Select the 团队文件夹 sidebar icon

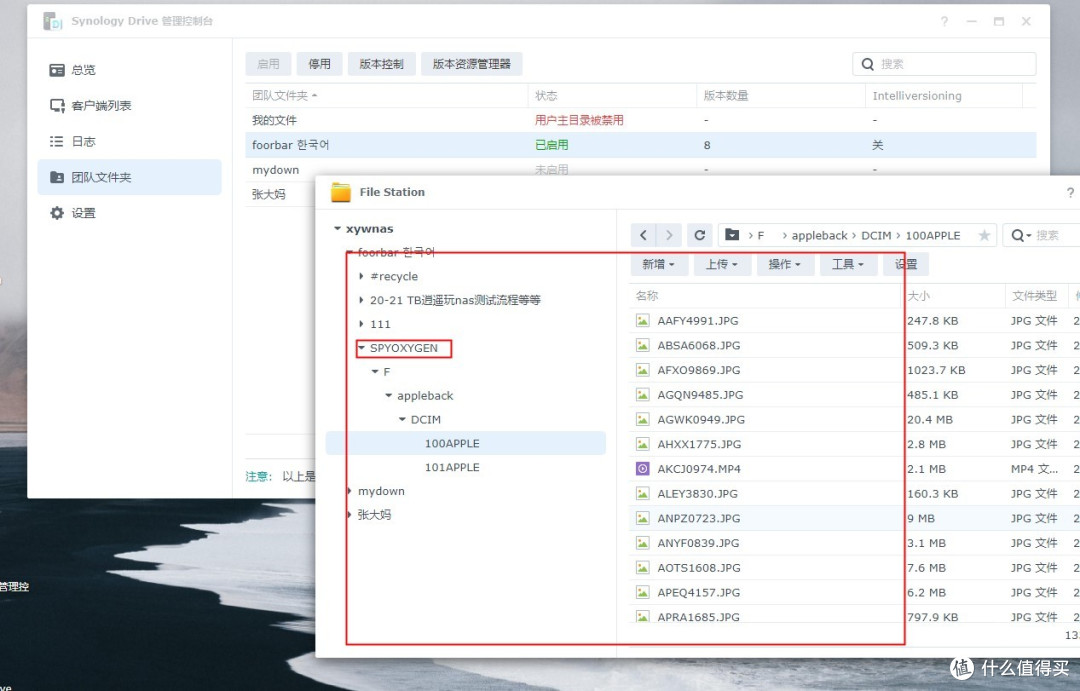pos(57,176)
